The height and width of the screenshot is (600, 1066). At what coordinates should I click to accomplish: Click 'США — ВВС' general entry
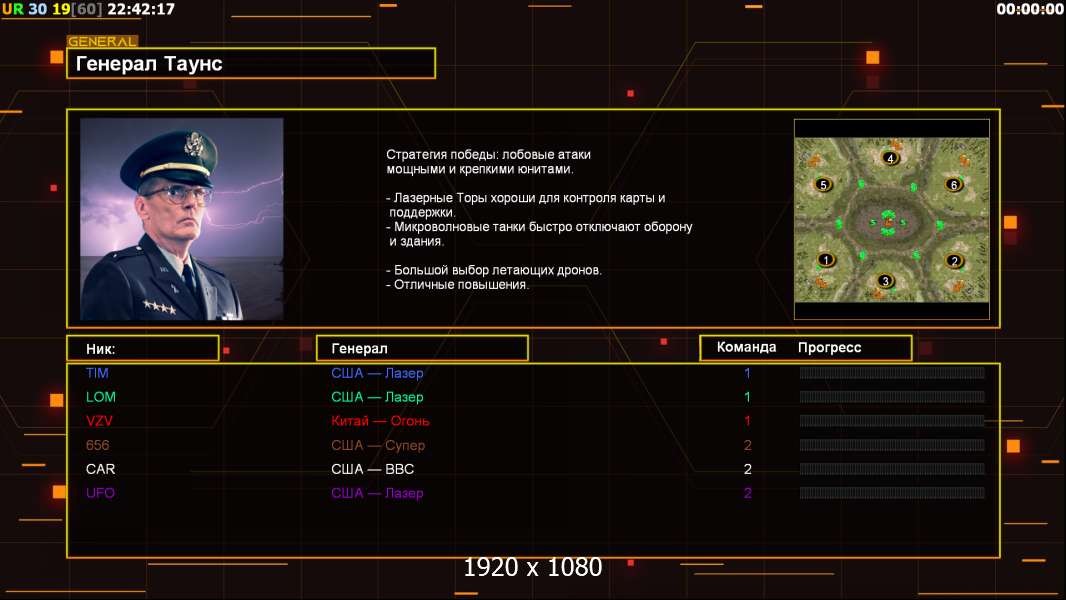pos(373,469)
